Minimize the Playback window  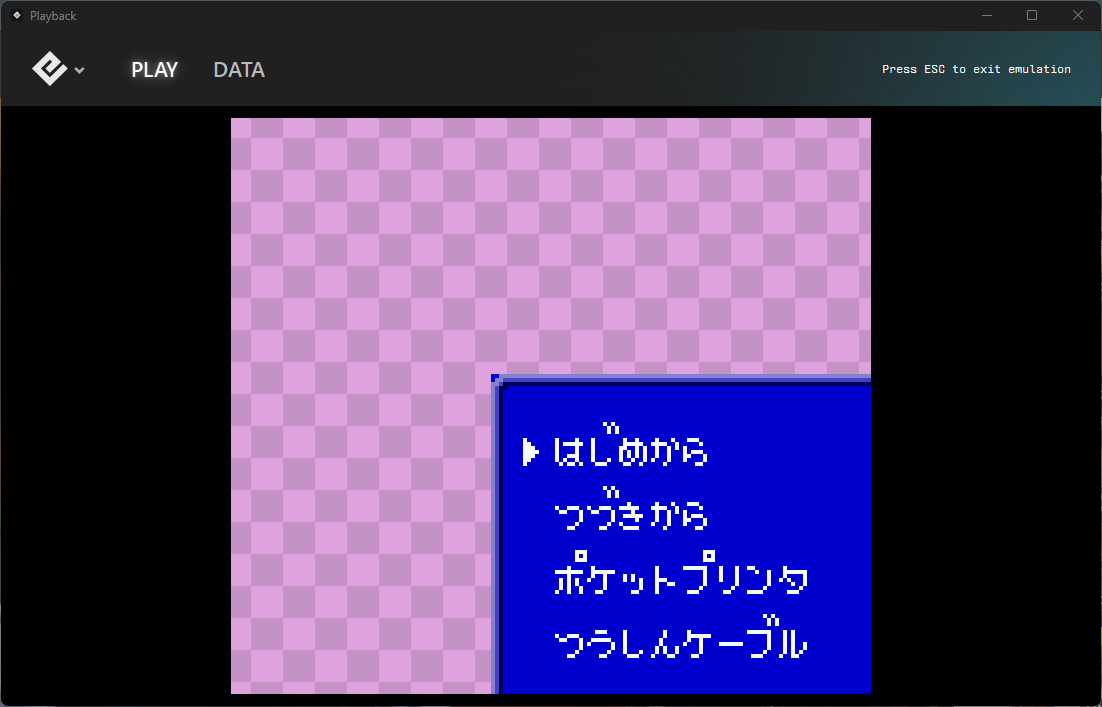point(987,15)
